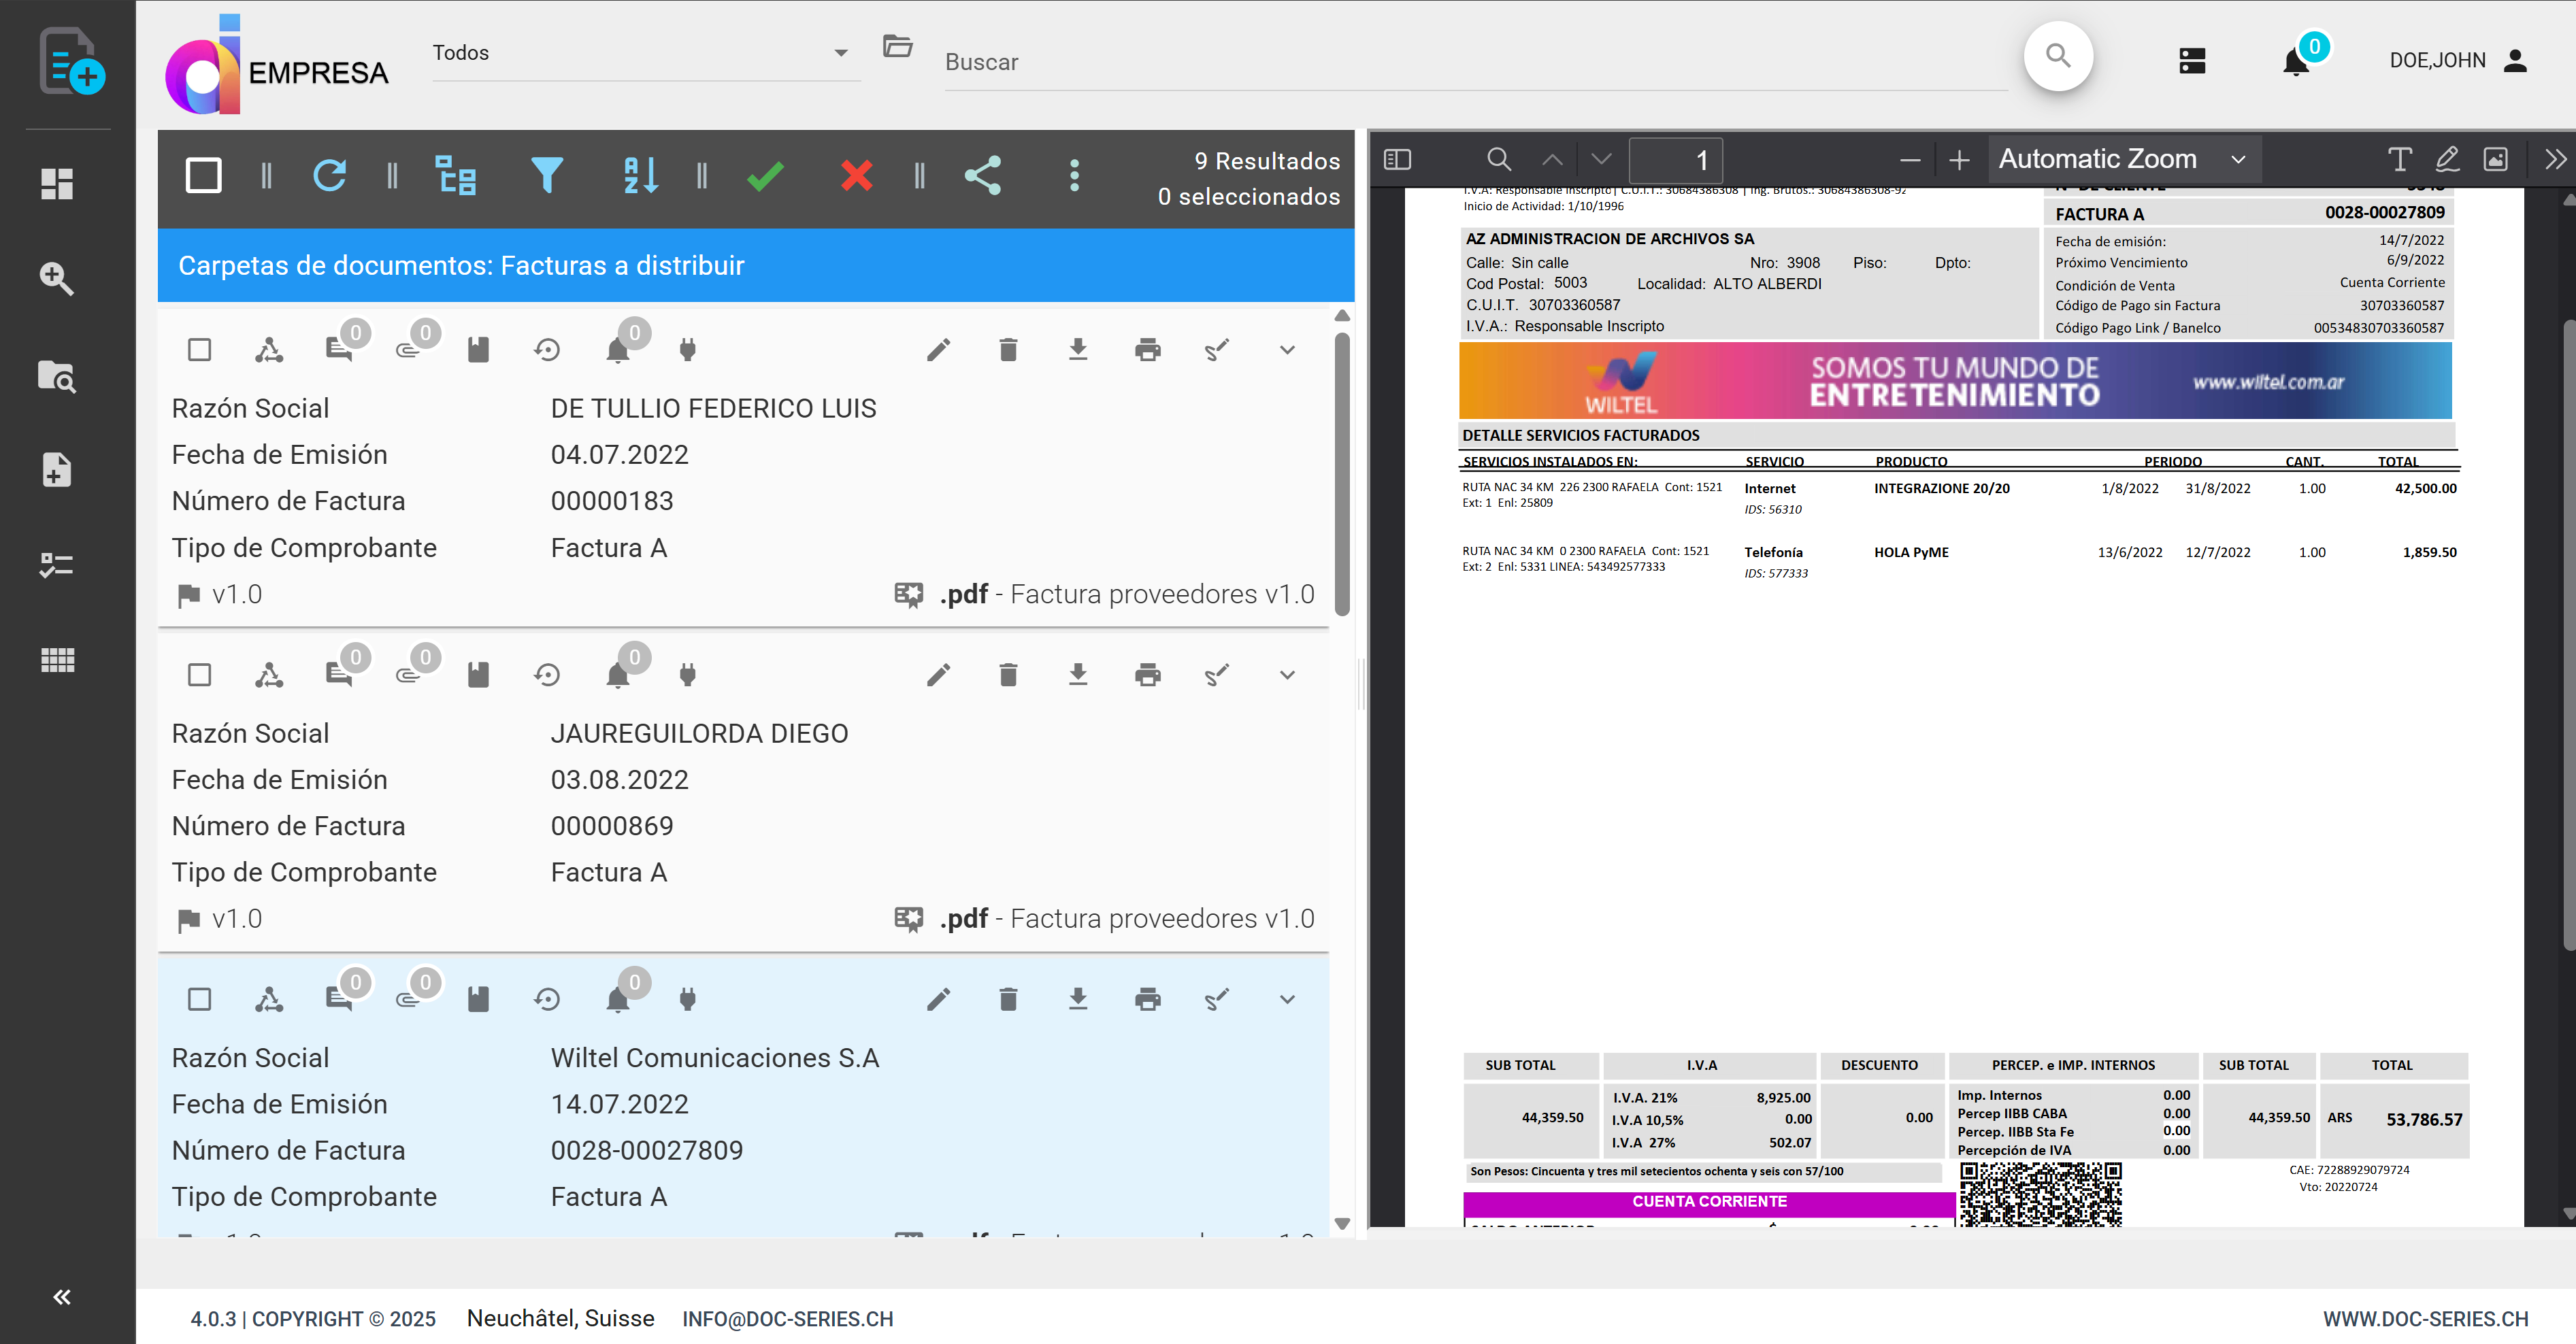Open the Automatic Zoom dropdown

(2124, 159)
